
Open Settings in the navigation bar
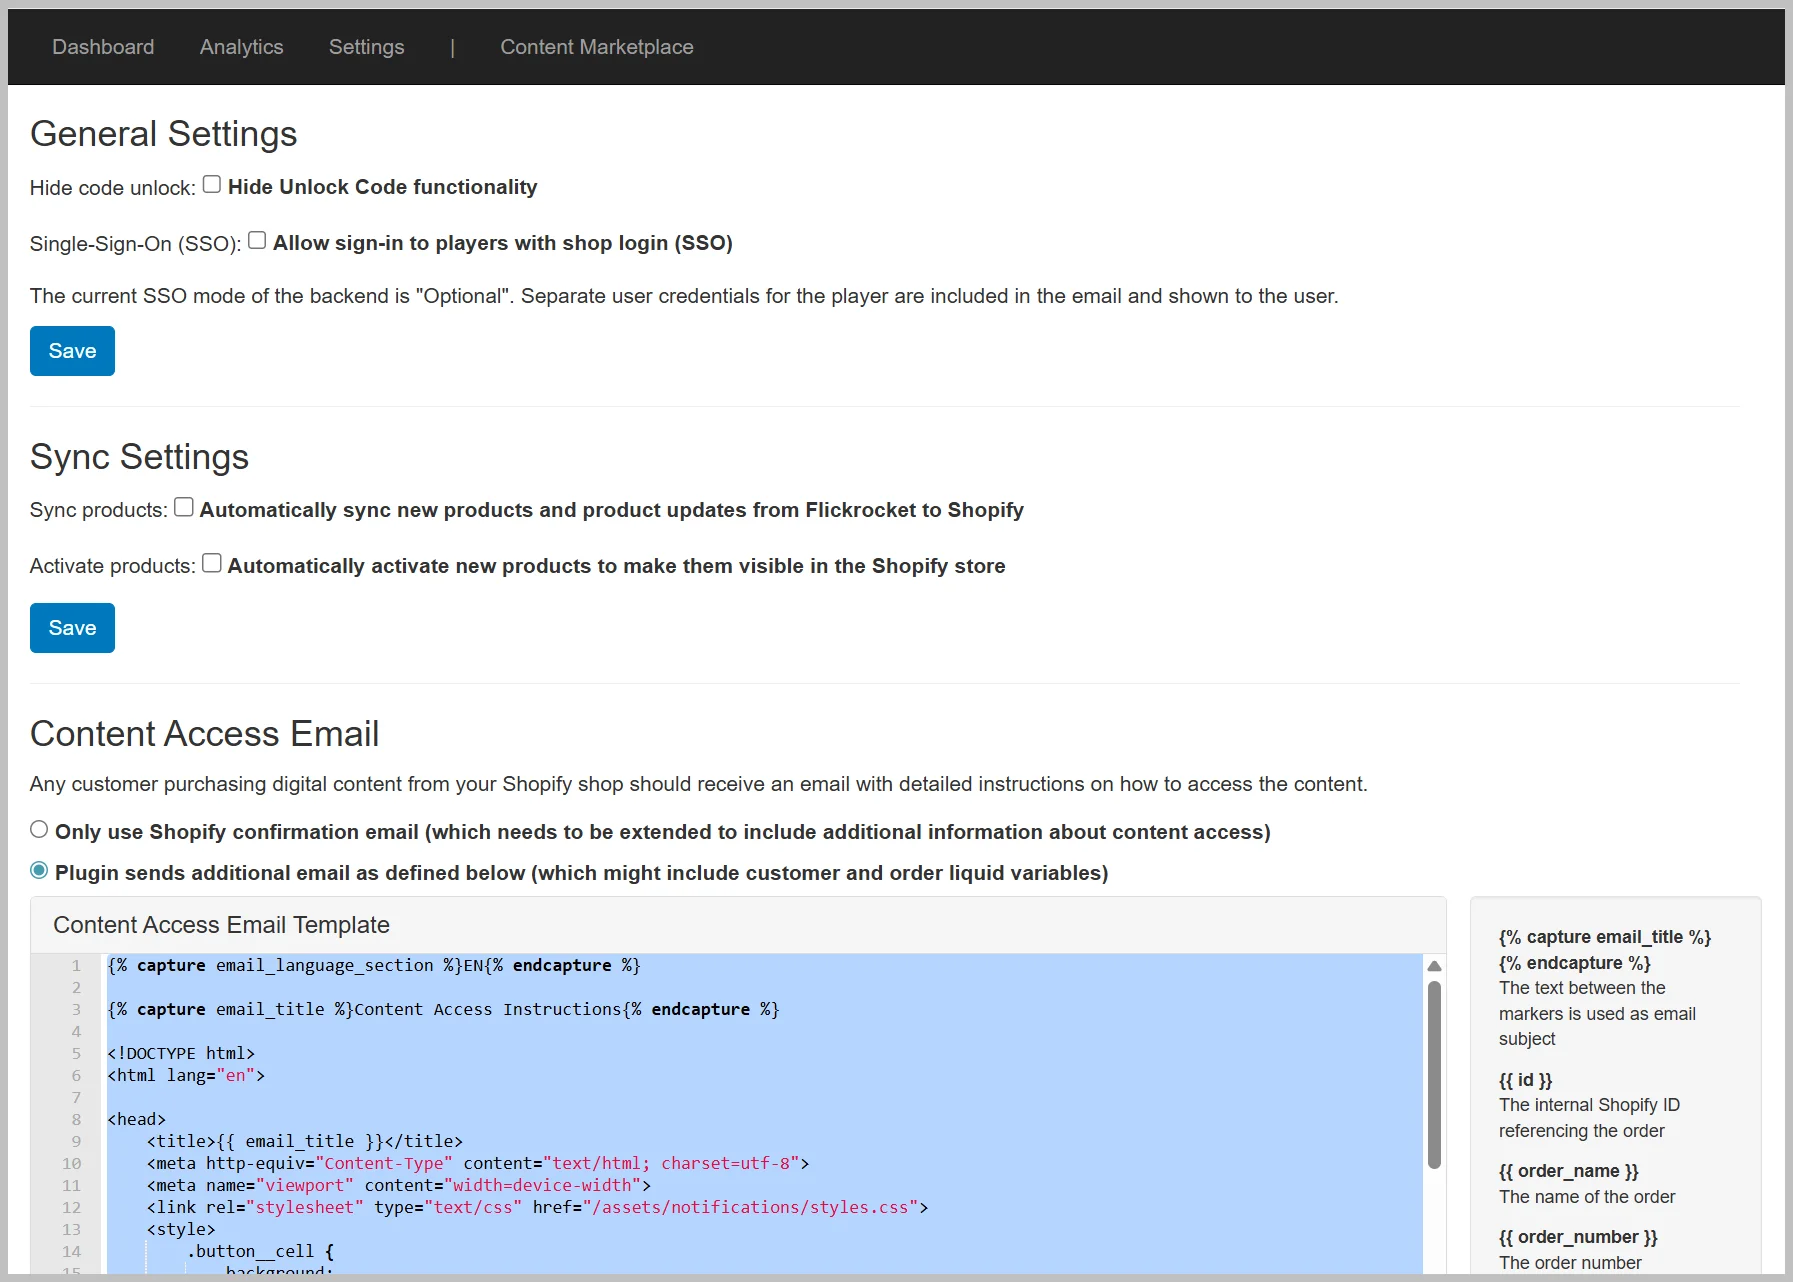click(x=366, y=47)
